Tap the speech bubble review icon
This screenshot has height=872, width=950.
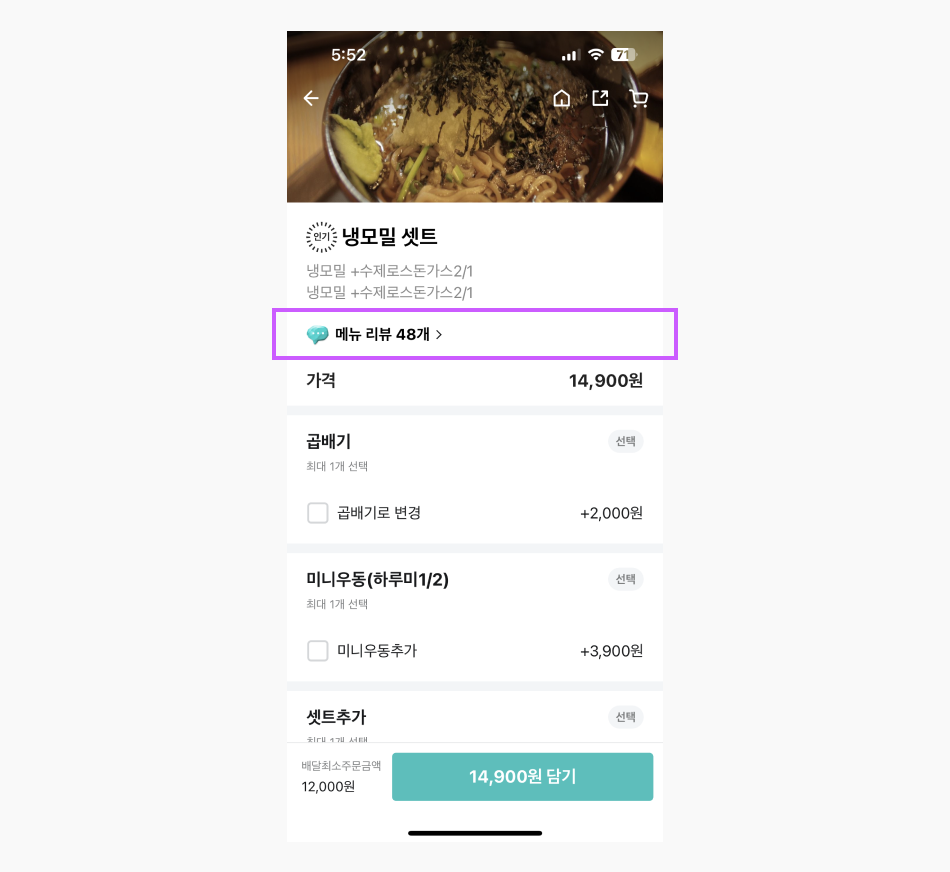tap(318, 335)
